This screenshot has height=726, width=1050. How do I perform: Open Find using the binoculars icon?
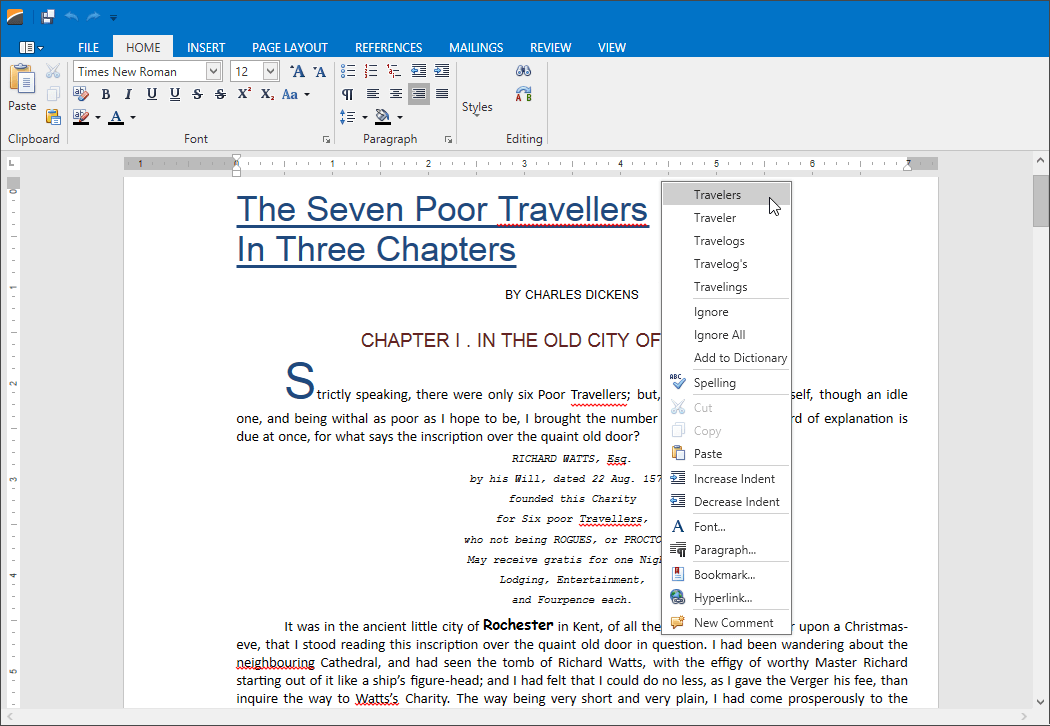coord(523,70)
